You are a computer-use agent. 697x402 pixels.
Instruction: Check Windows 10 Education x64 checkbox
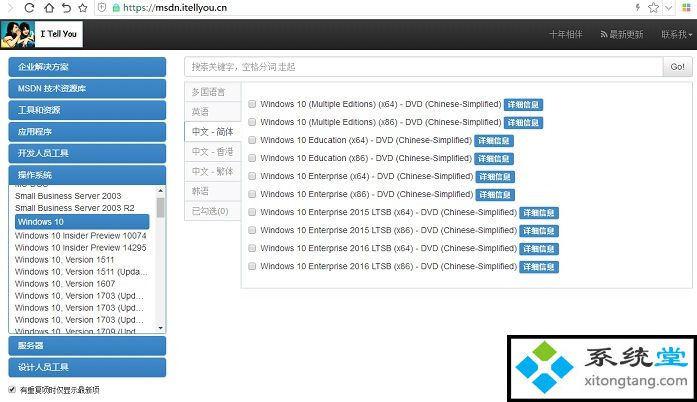(252, 140)
